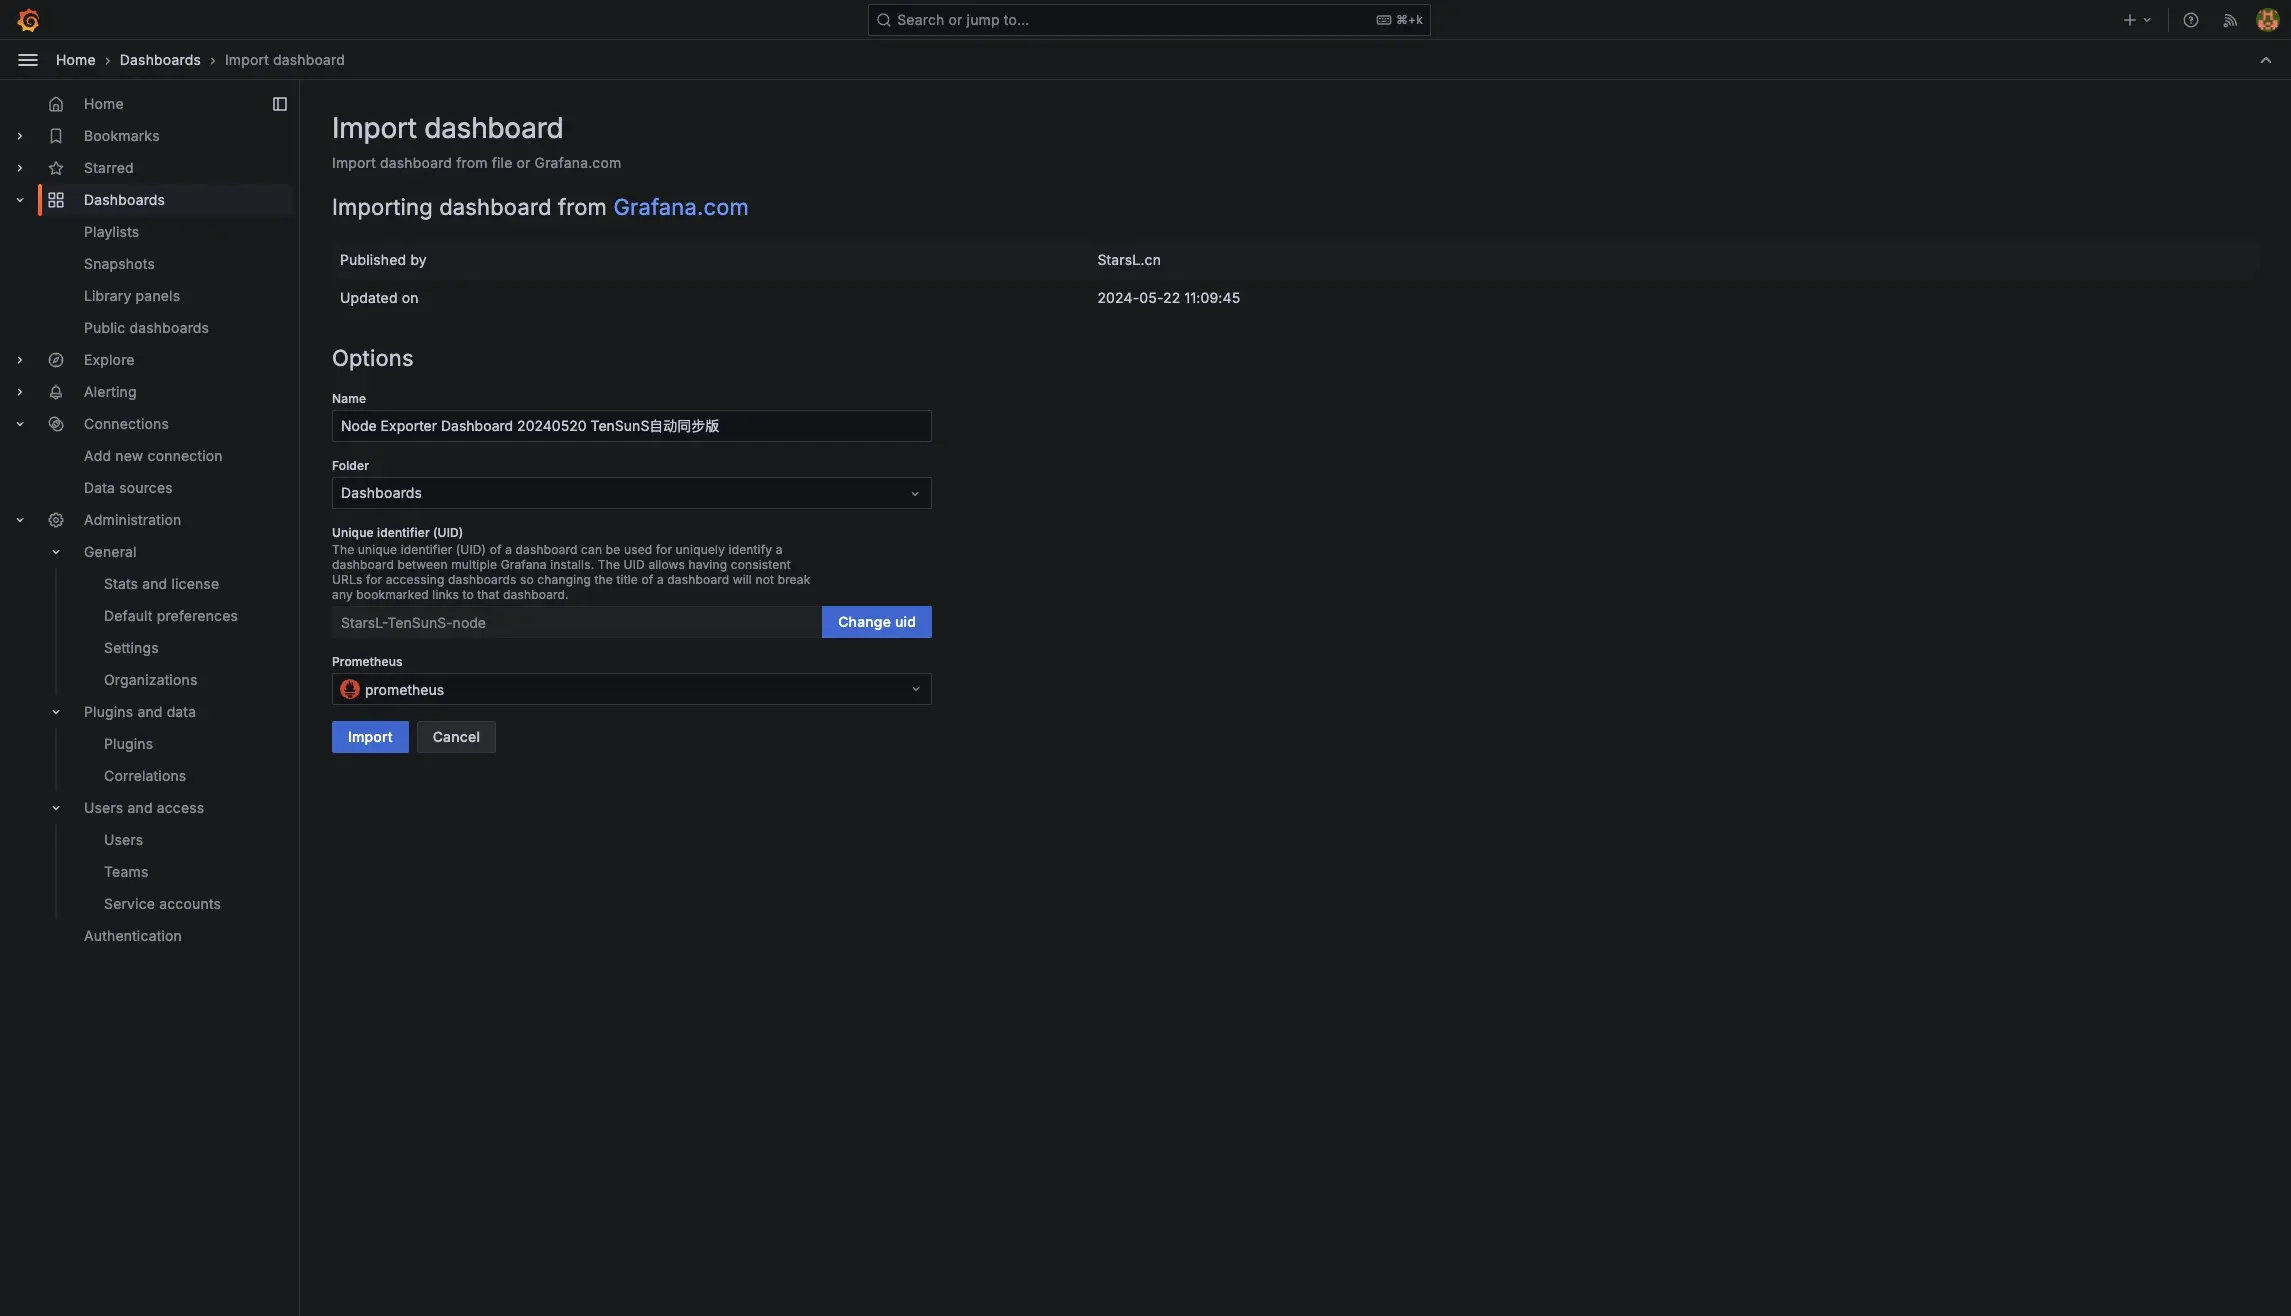Go to Dashboards in breadcrumb
The height and width of the screenshot is (1316, 2291).
[160, 60]
